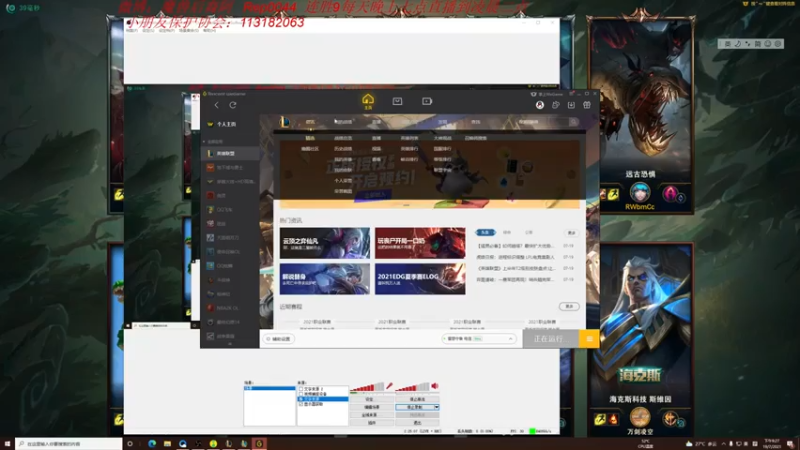Viewport: 800px width, 450px height.
Task: Open the download manager icon in WeGame
Action: coord(571,105)
